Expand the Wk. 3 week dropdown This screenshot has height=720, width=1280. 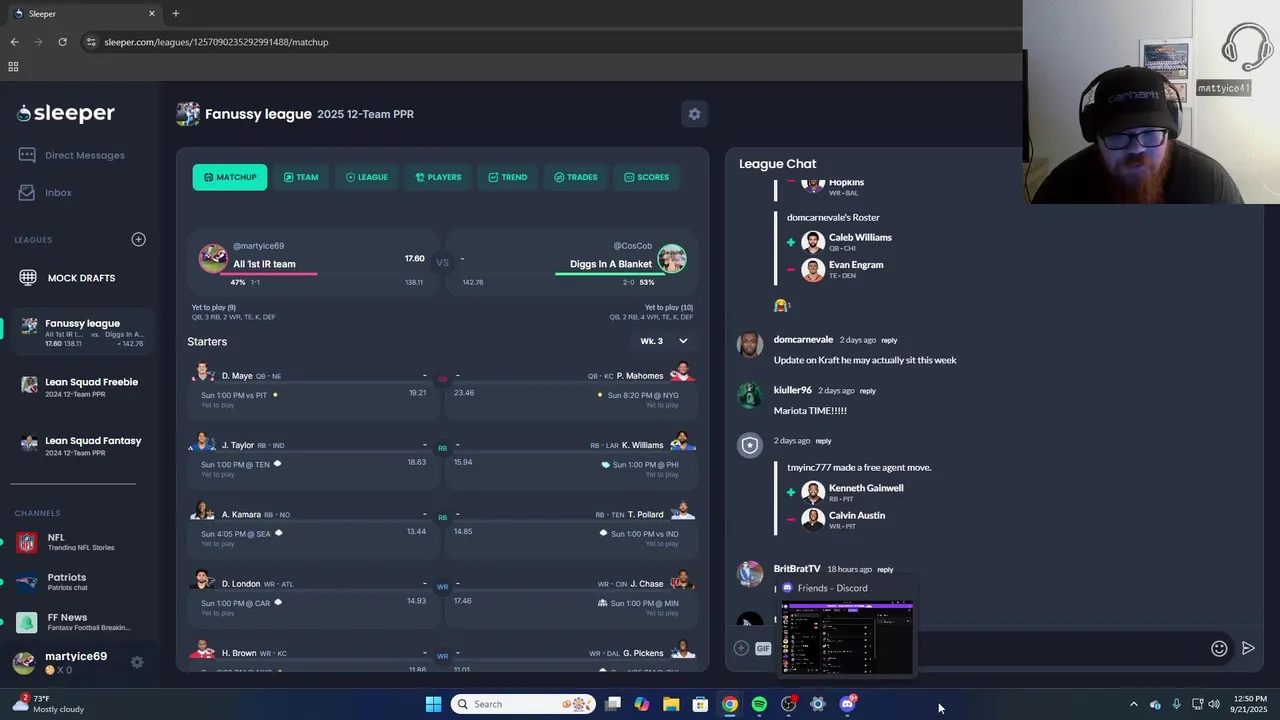pyautogui.click(x=664, y=341)
